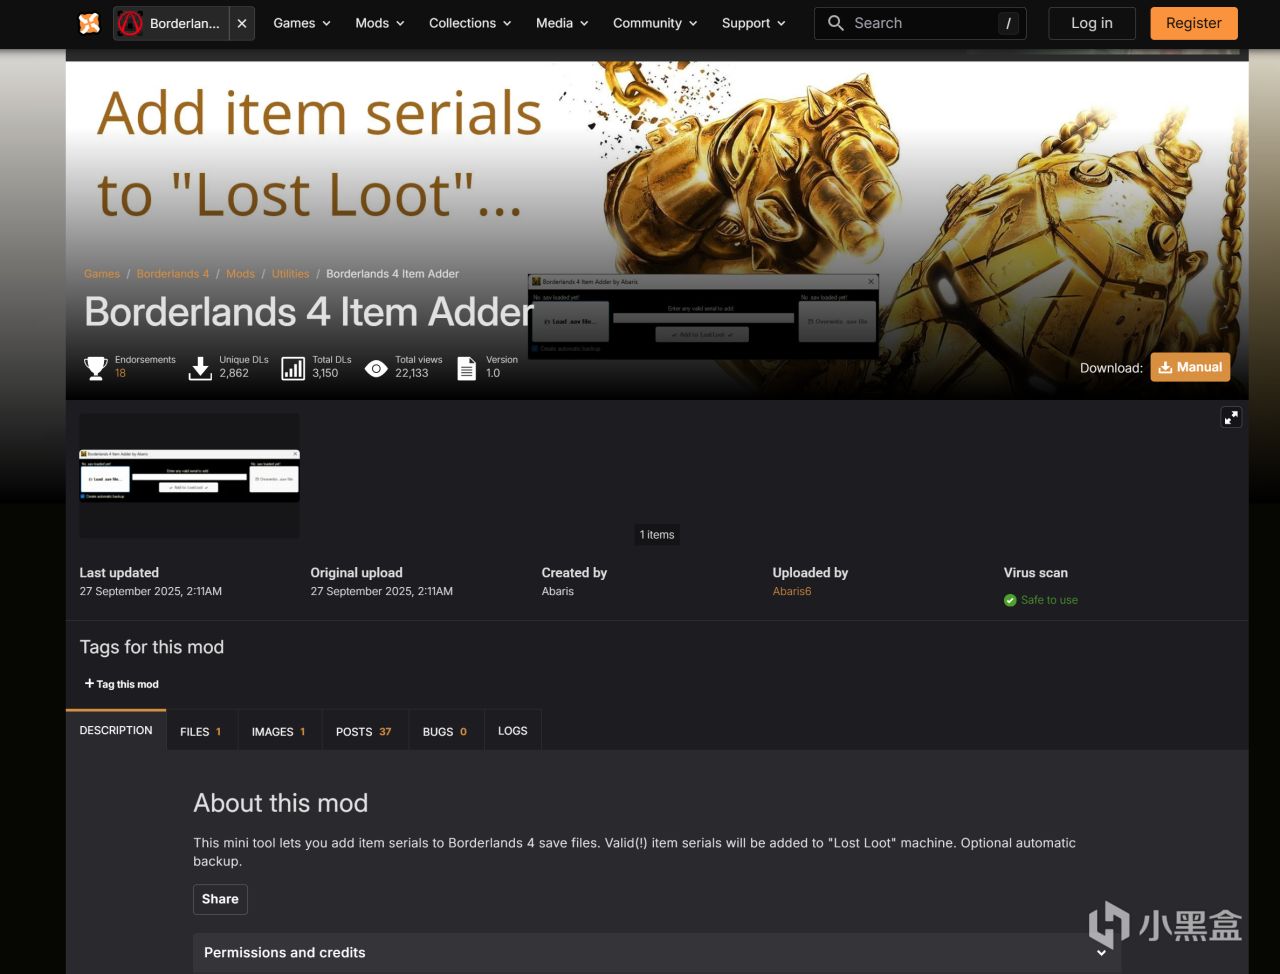
Task: Open the Community dropdown menu
Action: [x=655, y=23]
